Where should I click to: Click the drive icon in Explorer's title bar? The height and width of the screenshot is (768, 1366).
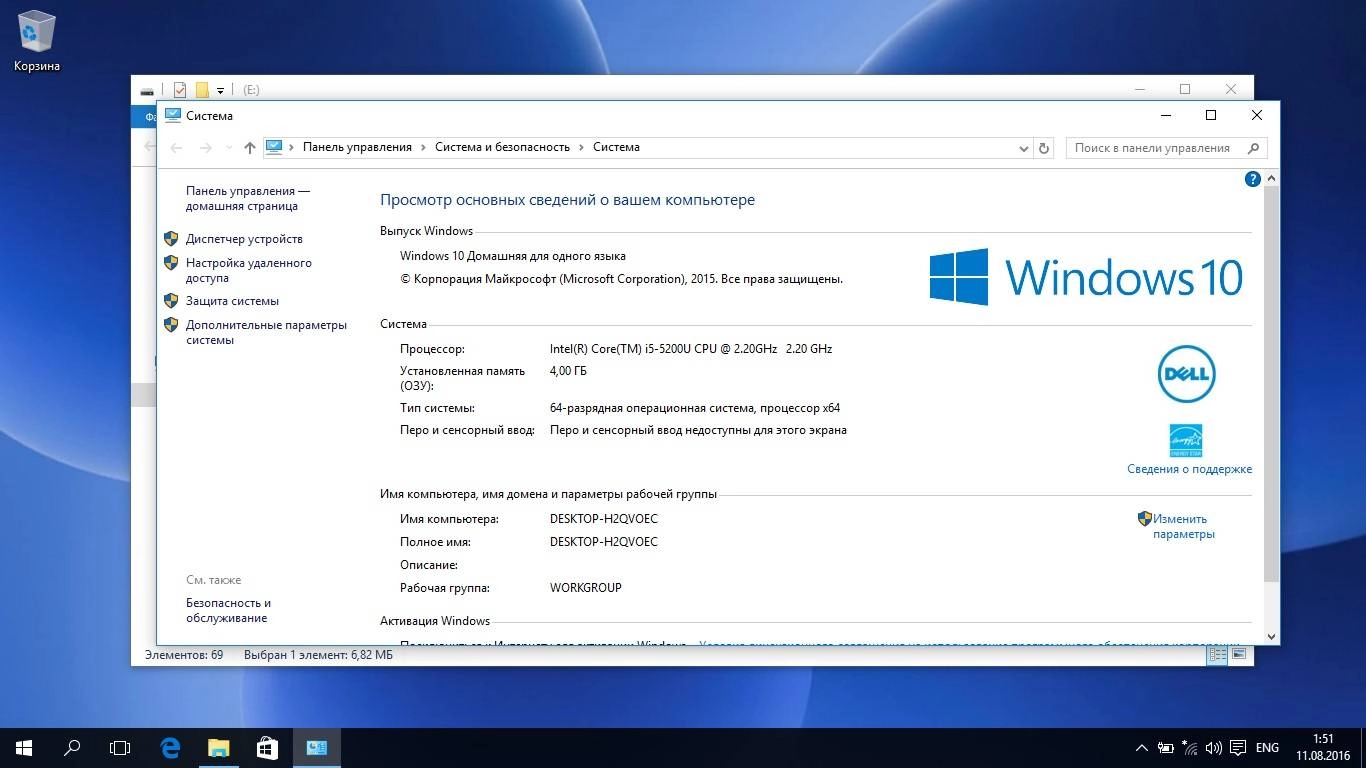point(147,90)
